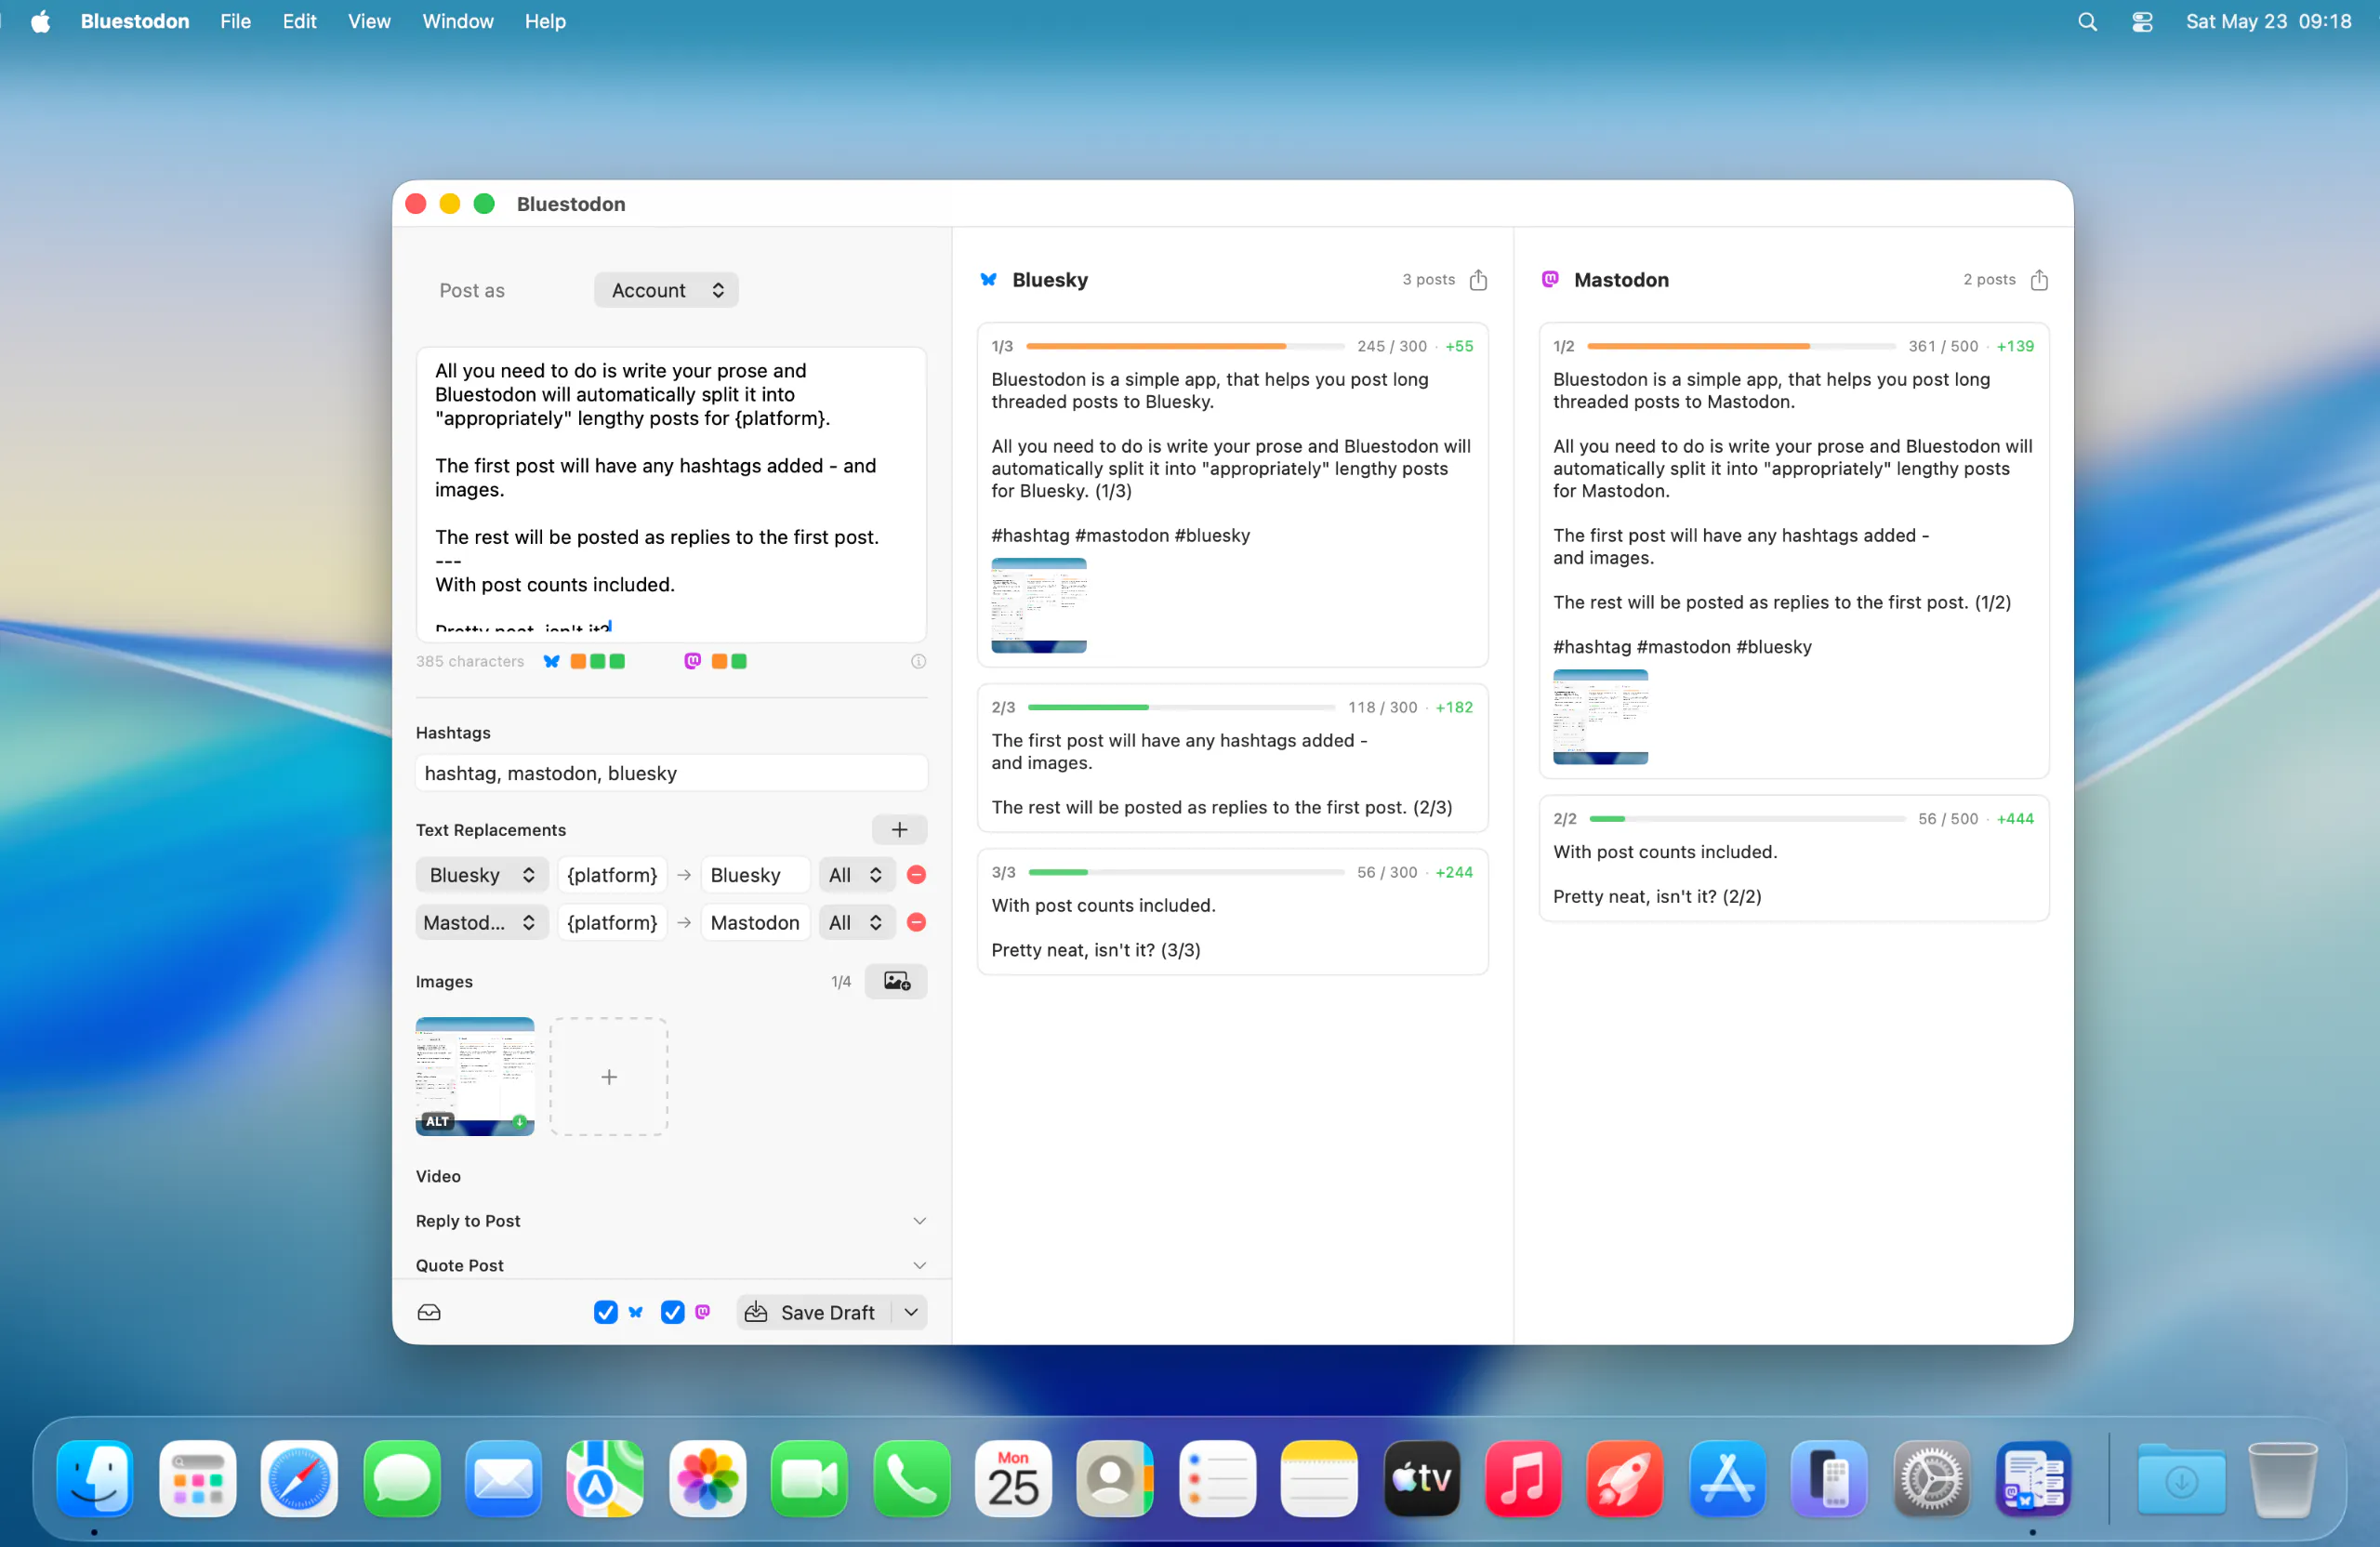Open the image picker button
Screen dimensions: 2380x1547
coord(896,981)
